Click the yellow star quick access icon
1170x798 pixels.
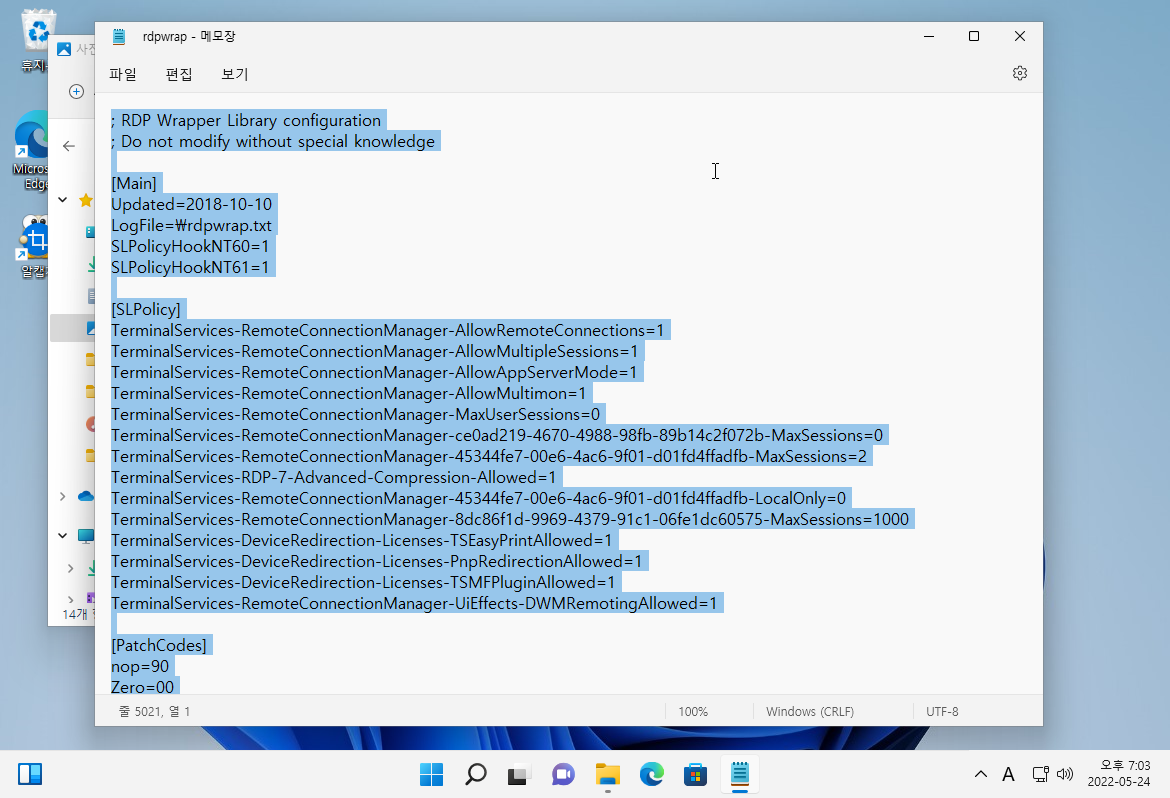86,199
